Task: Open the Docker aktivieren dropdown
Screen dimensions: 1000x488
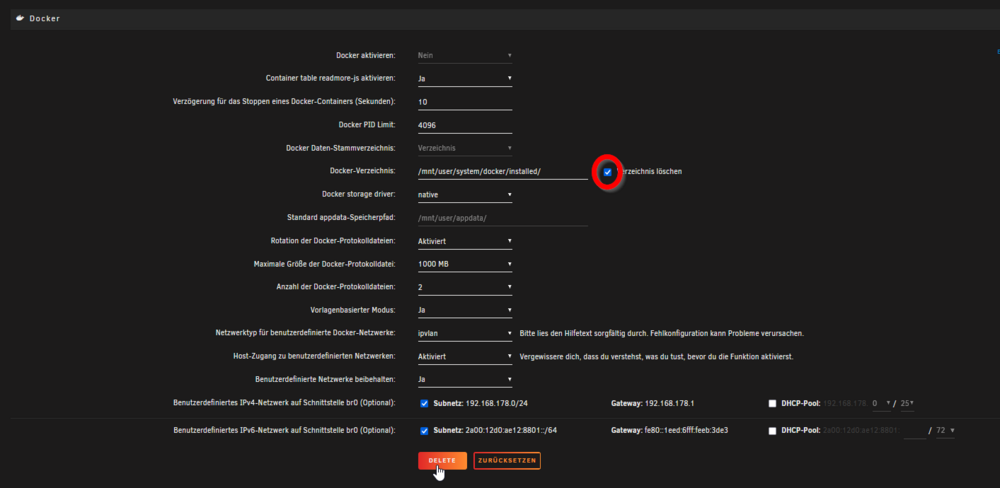Action: (x=465, y=55)
